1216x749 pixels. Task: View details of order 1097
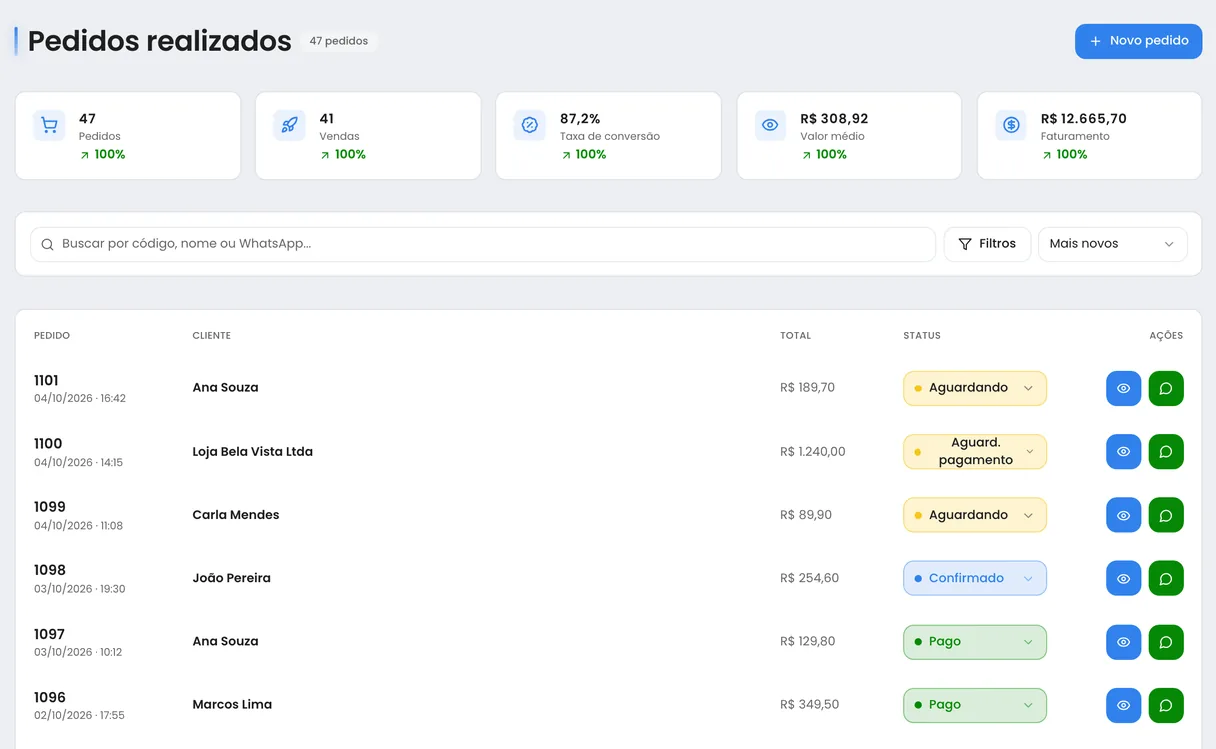(x=1123, y=642)
